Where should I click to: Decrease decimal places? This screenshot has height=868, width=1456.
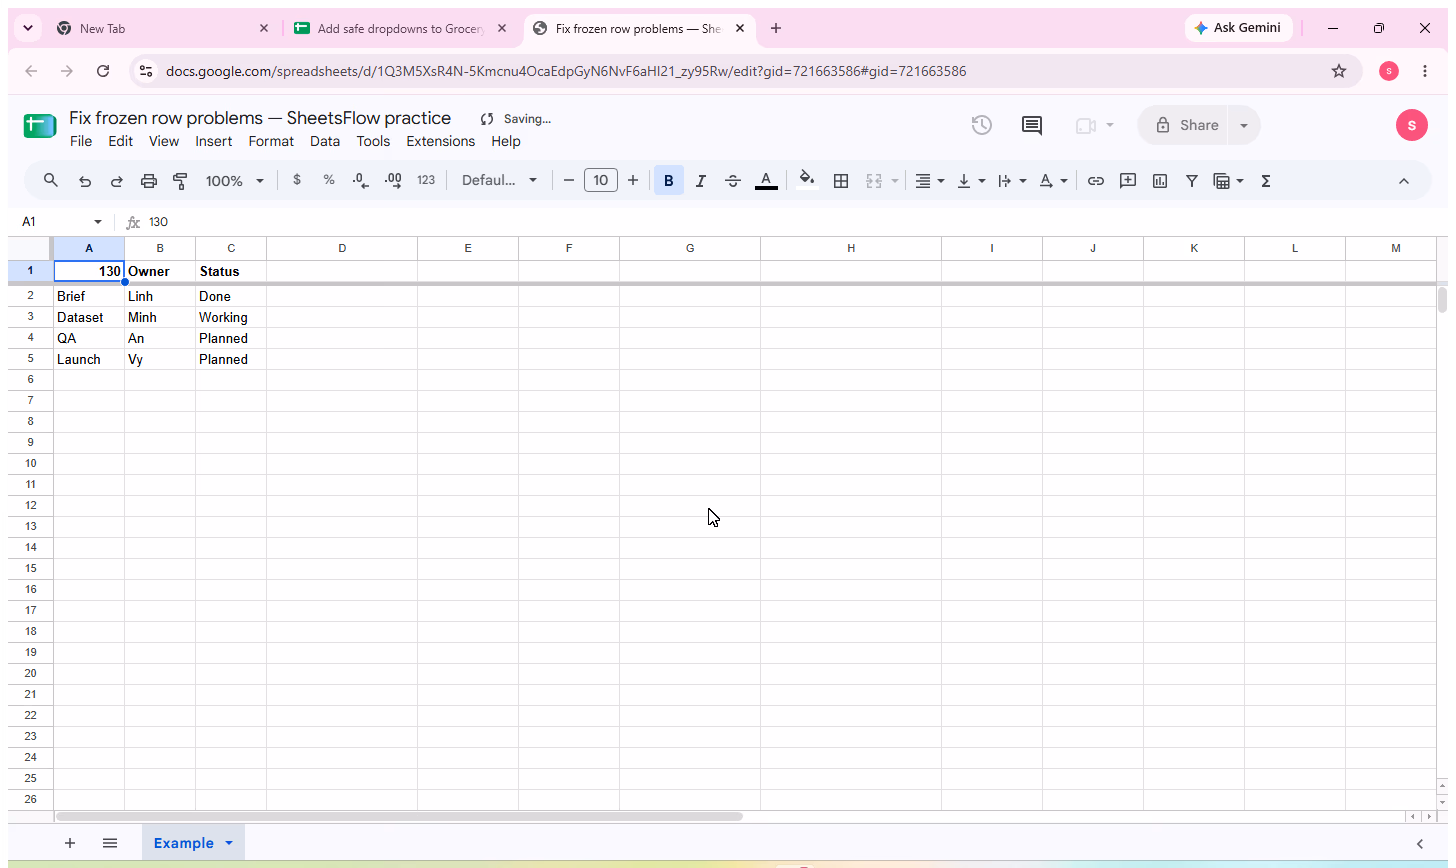point(361,181)
